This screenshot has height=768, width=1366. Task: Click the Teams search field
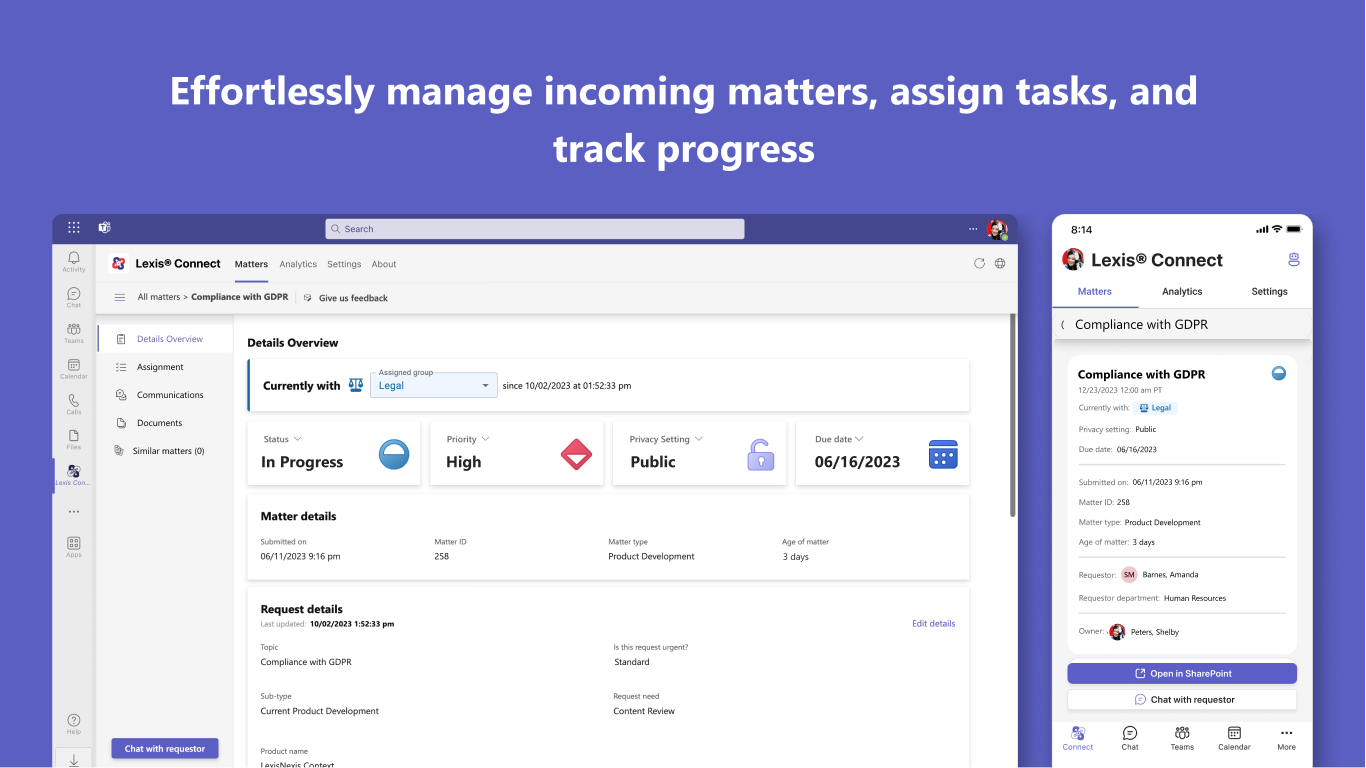(535, 229)
